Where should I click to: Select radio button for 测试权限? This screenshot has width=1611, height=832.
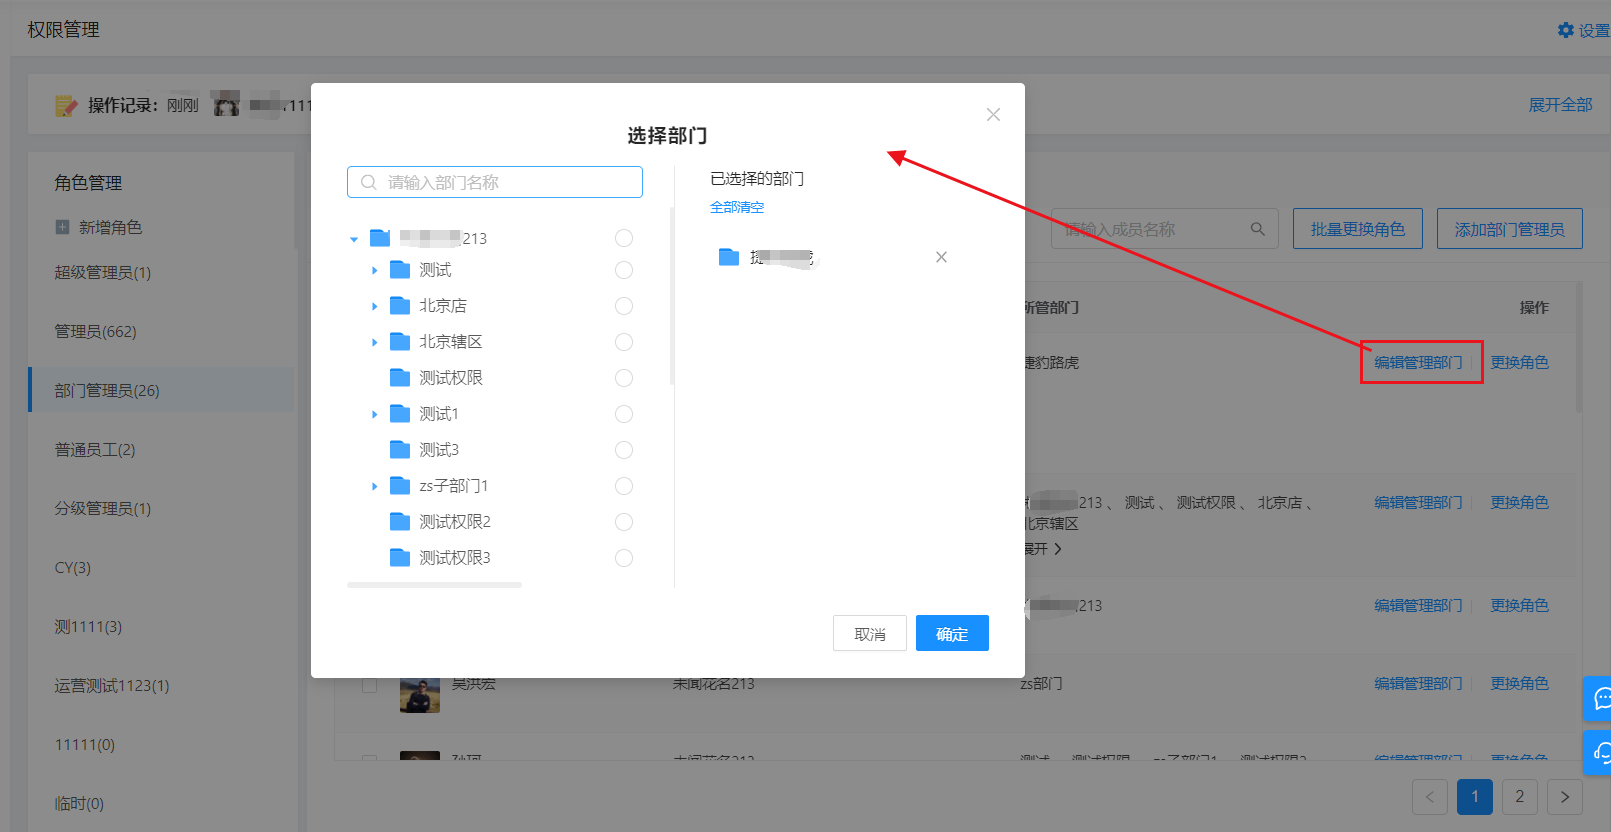(624, 378)
